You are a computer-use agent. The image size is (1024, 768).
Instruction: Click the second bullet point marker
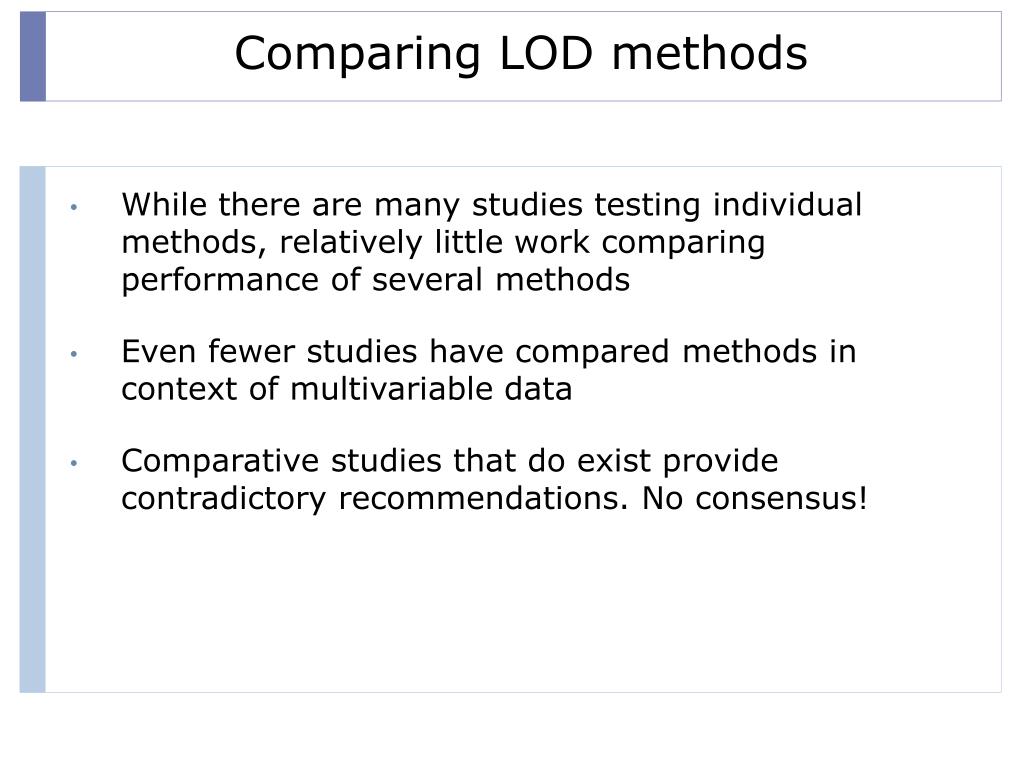click(74, 354)
